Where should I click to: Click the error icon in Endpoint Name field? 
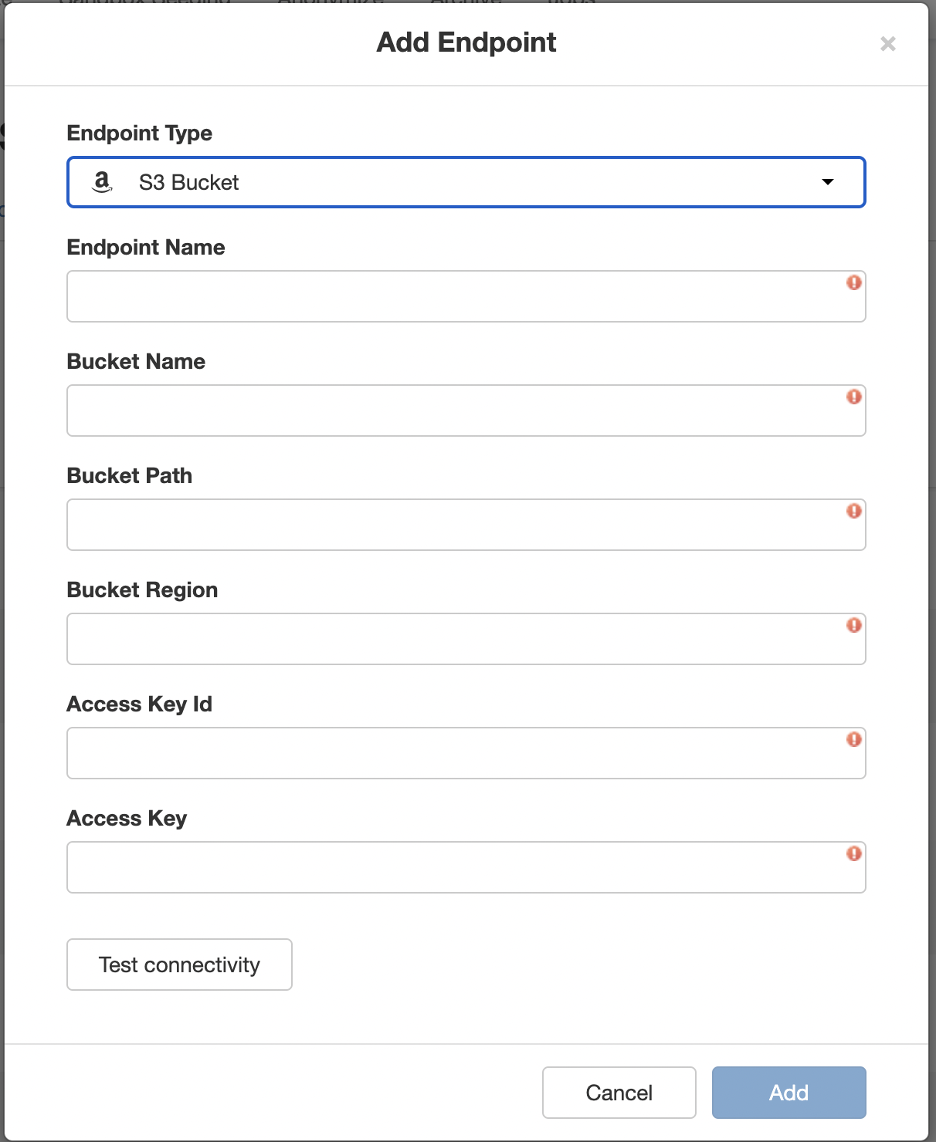(x=853, y=284)
